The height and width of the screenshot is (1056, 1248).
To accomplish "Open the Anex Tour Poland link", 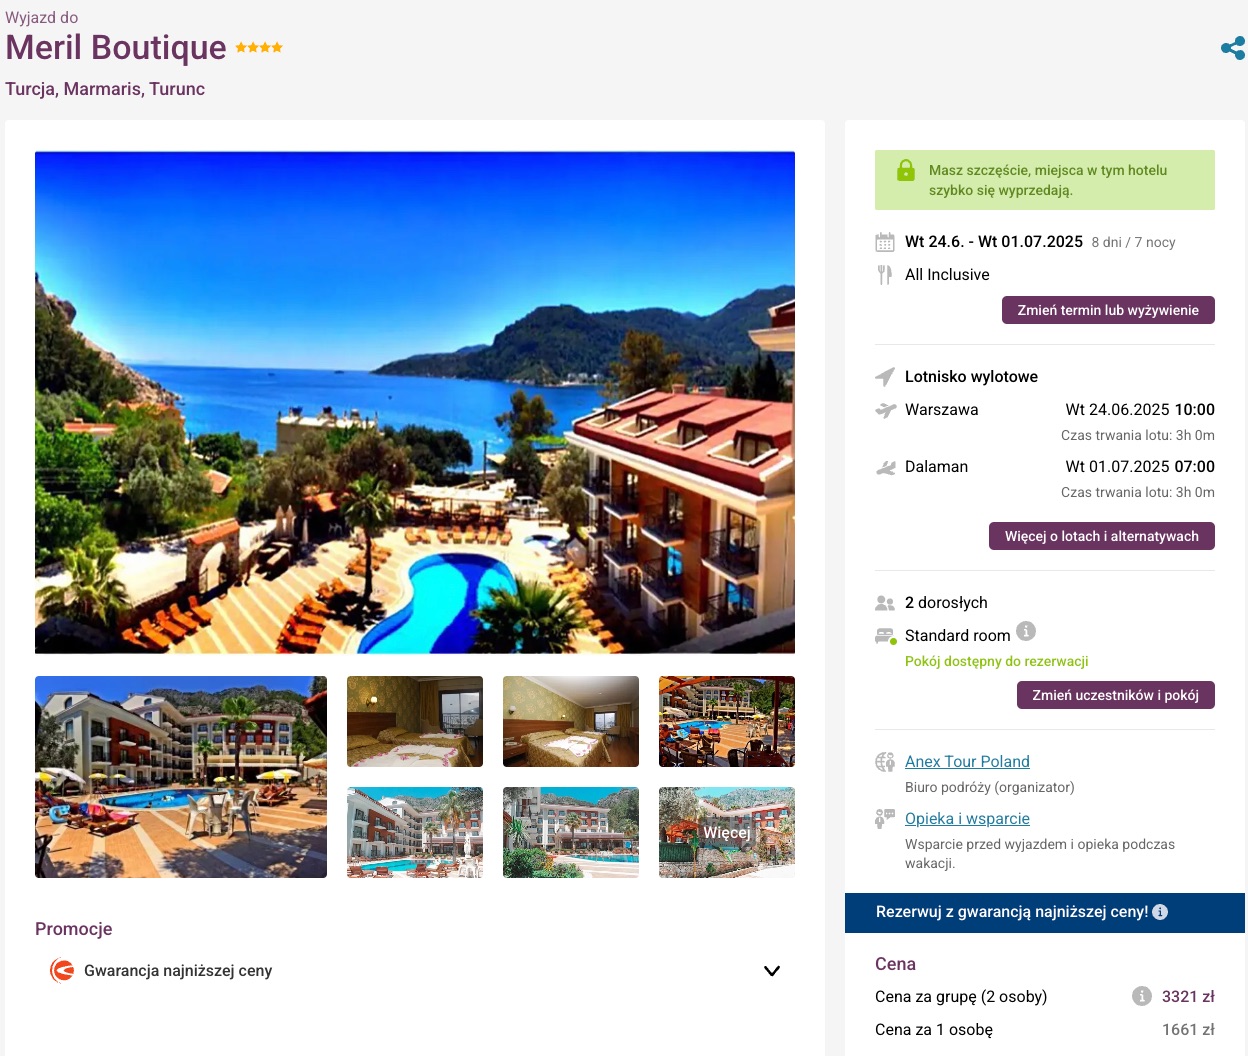I will (967, 762).
